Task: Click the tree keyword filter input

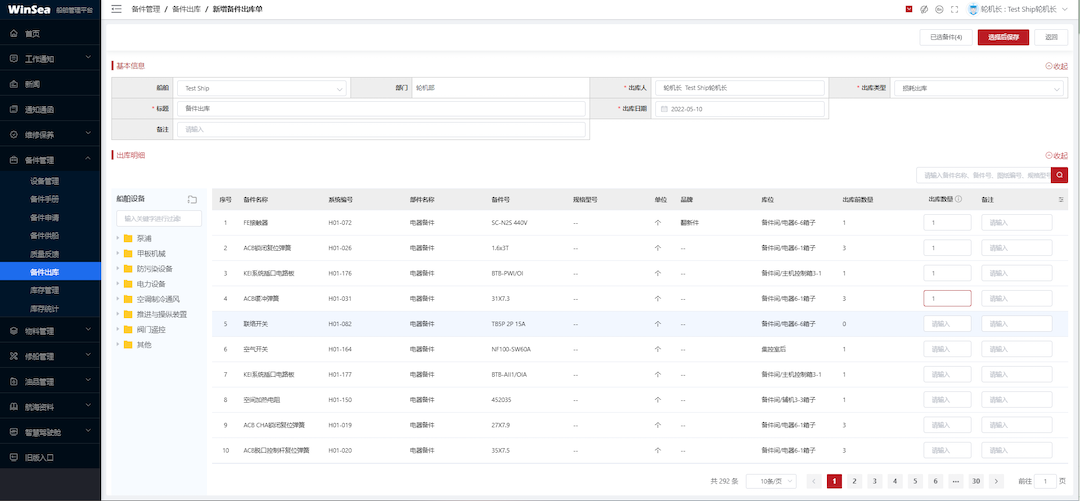Action: coord(159,218)
